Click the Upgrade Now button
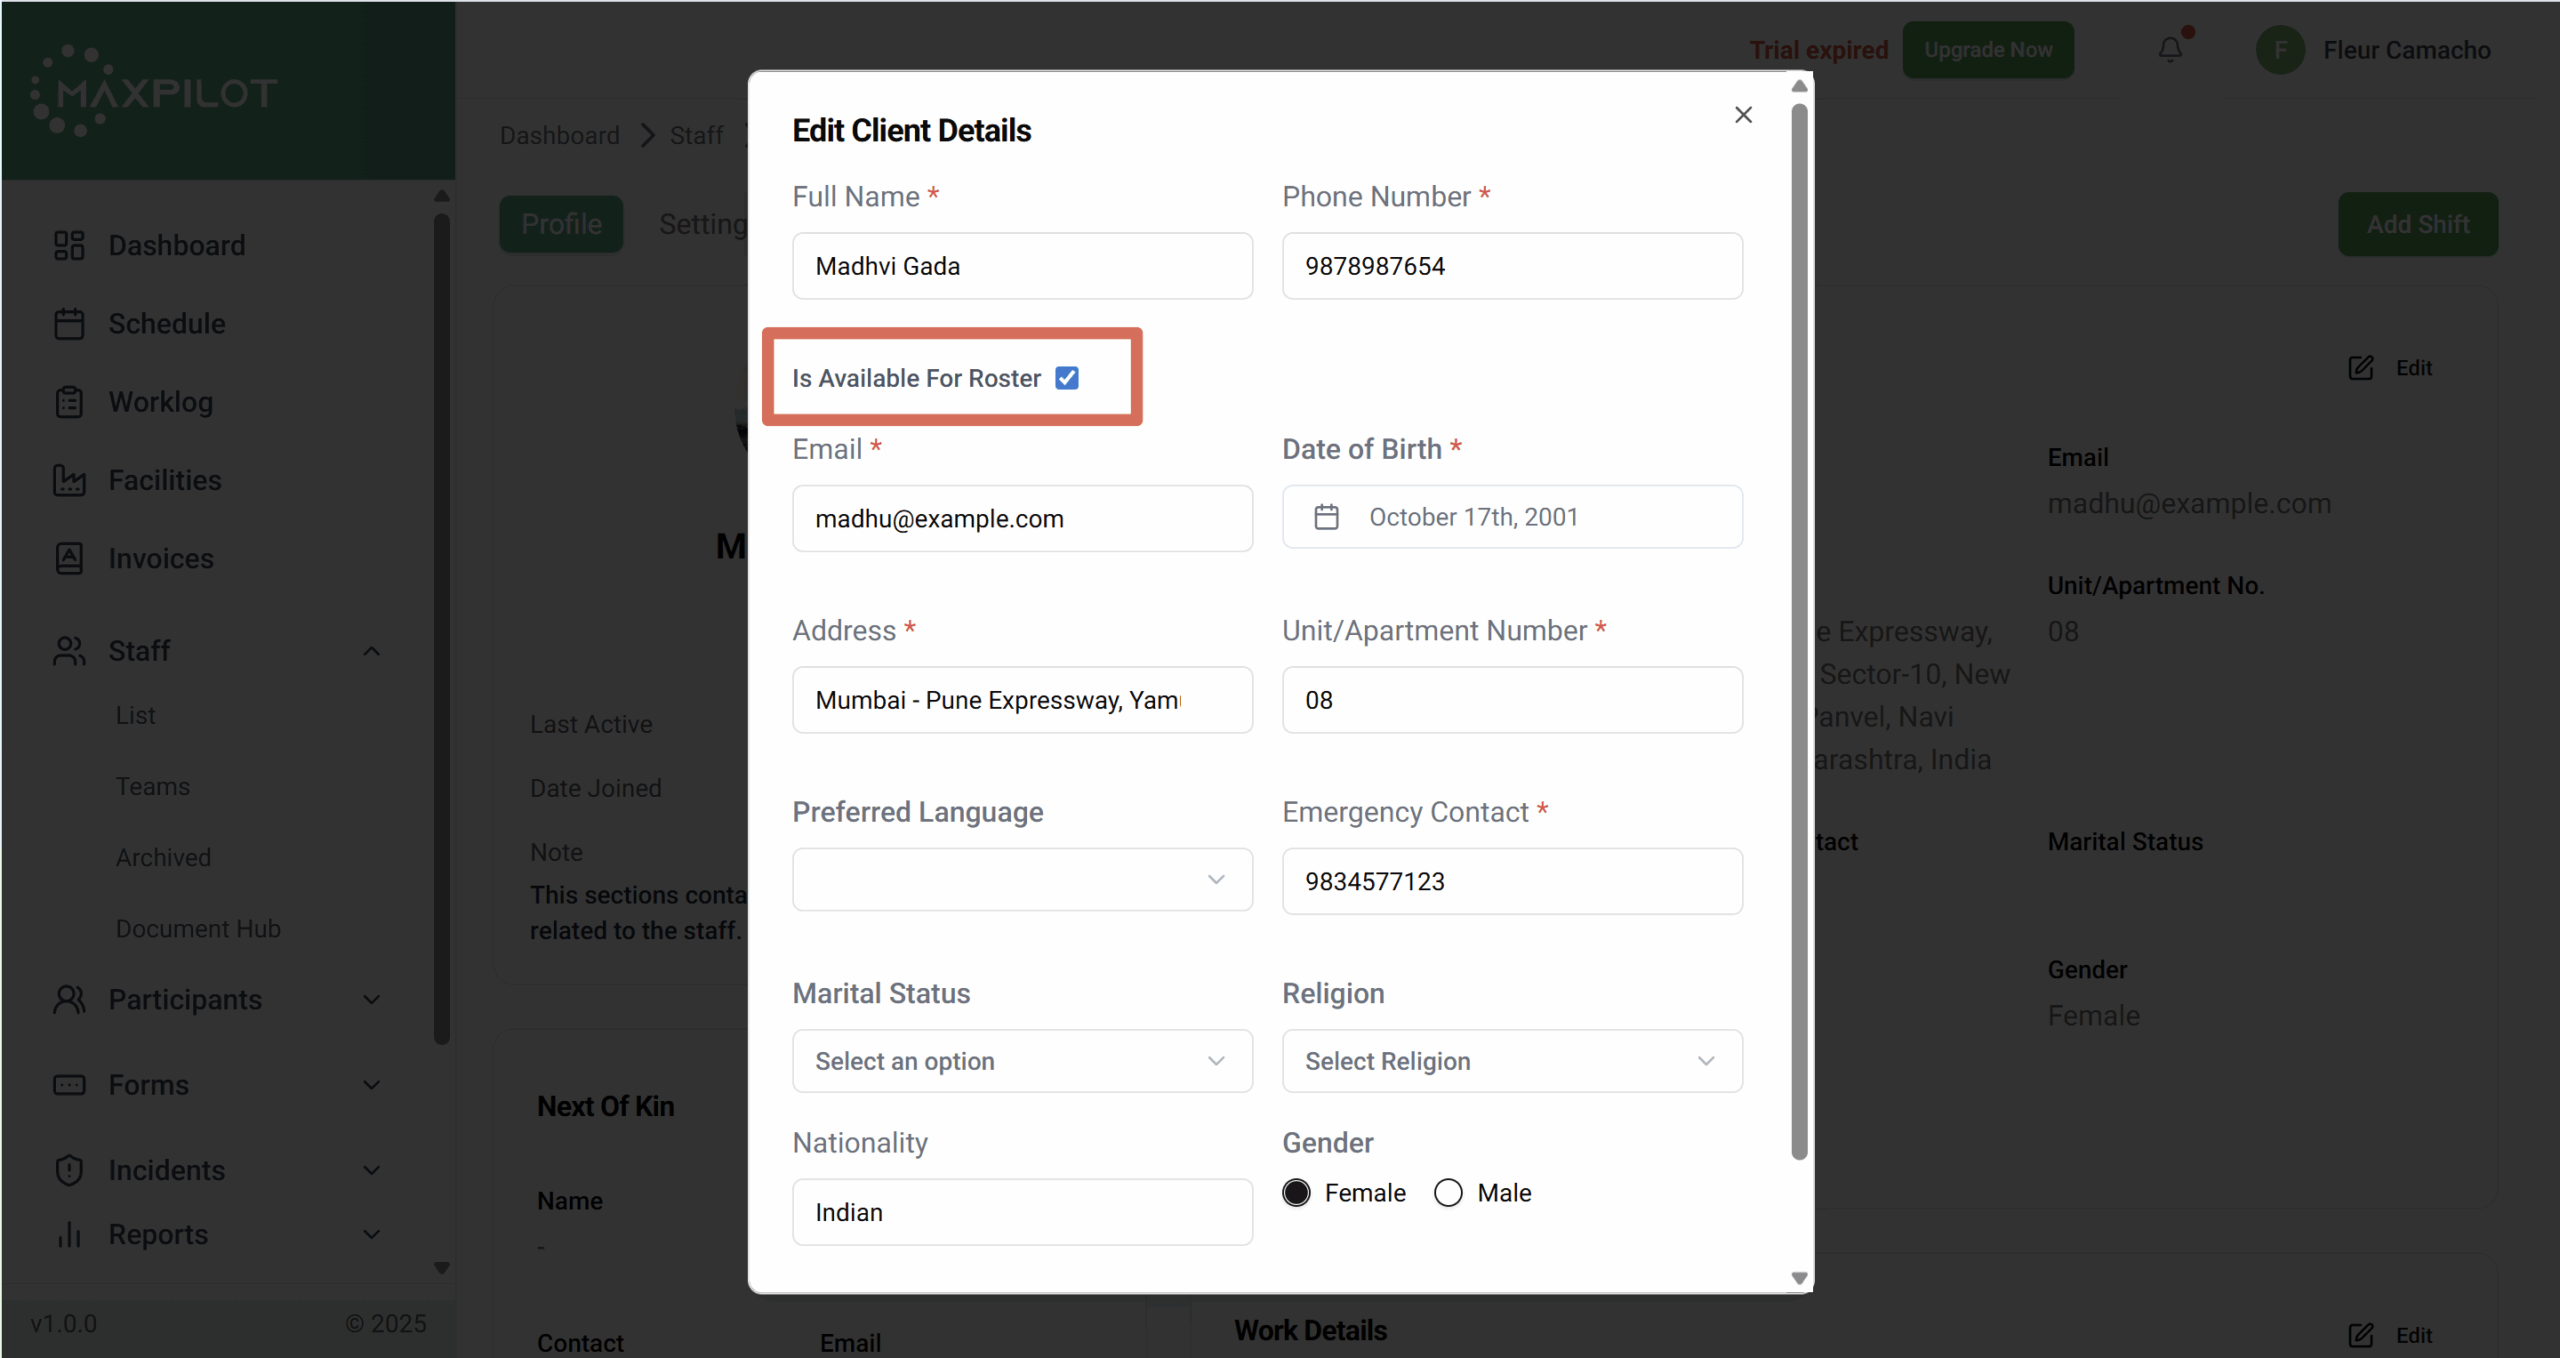The image size is (2560, 1358). [1988, 50]
